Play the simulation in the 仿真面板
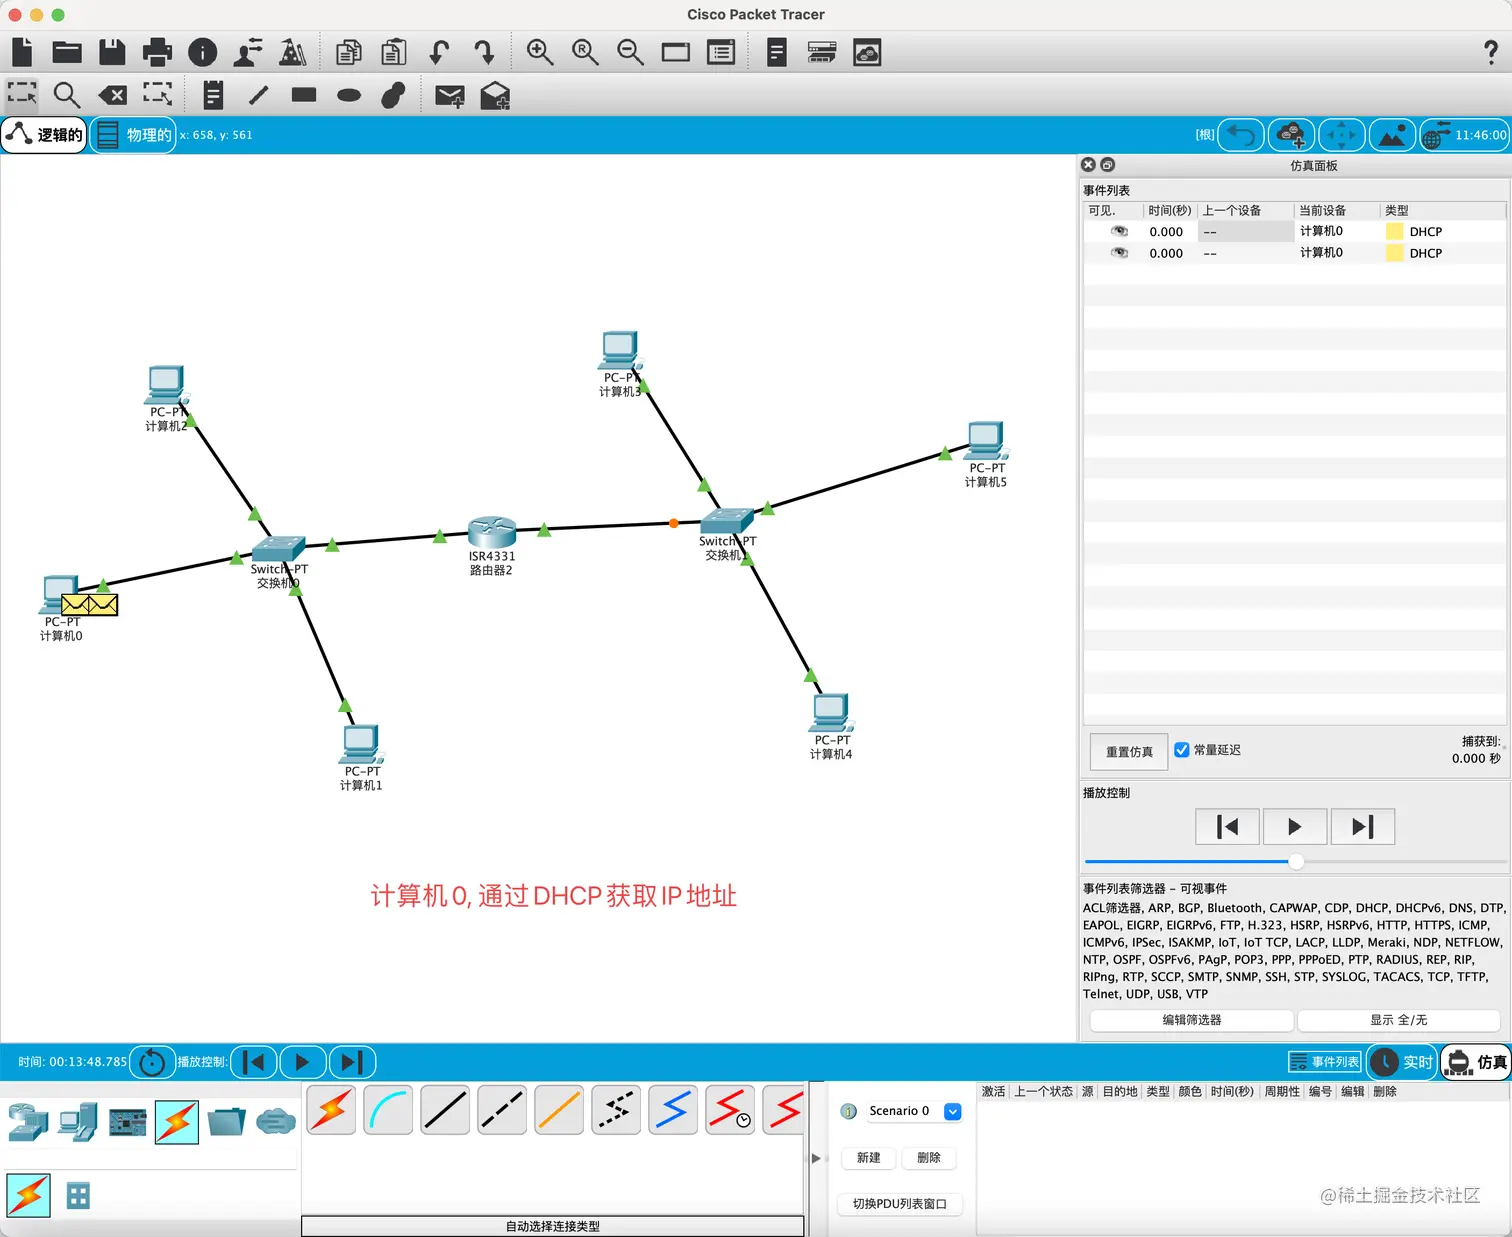The height and width of the screenshot is (1237, 1512). coord(1295,827)
